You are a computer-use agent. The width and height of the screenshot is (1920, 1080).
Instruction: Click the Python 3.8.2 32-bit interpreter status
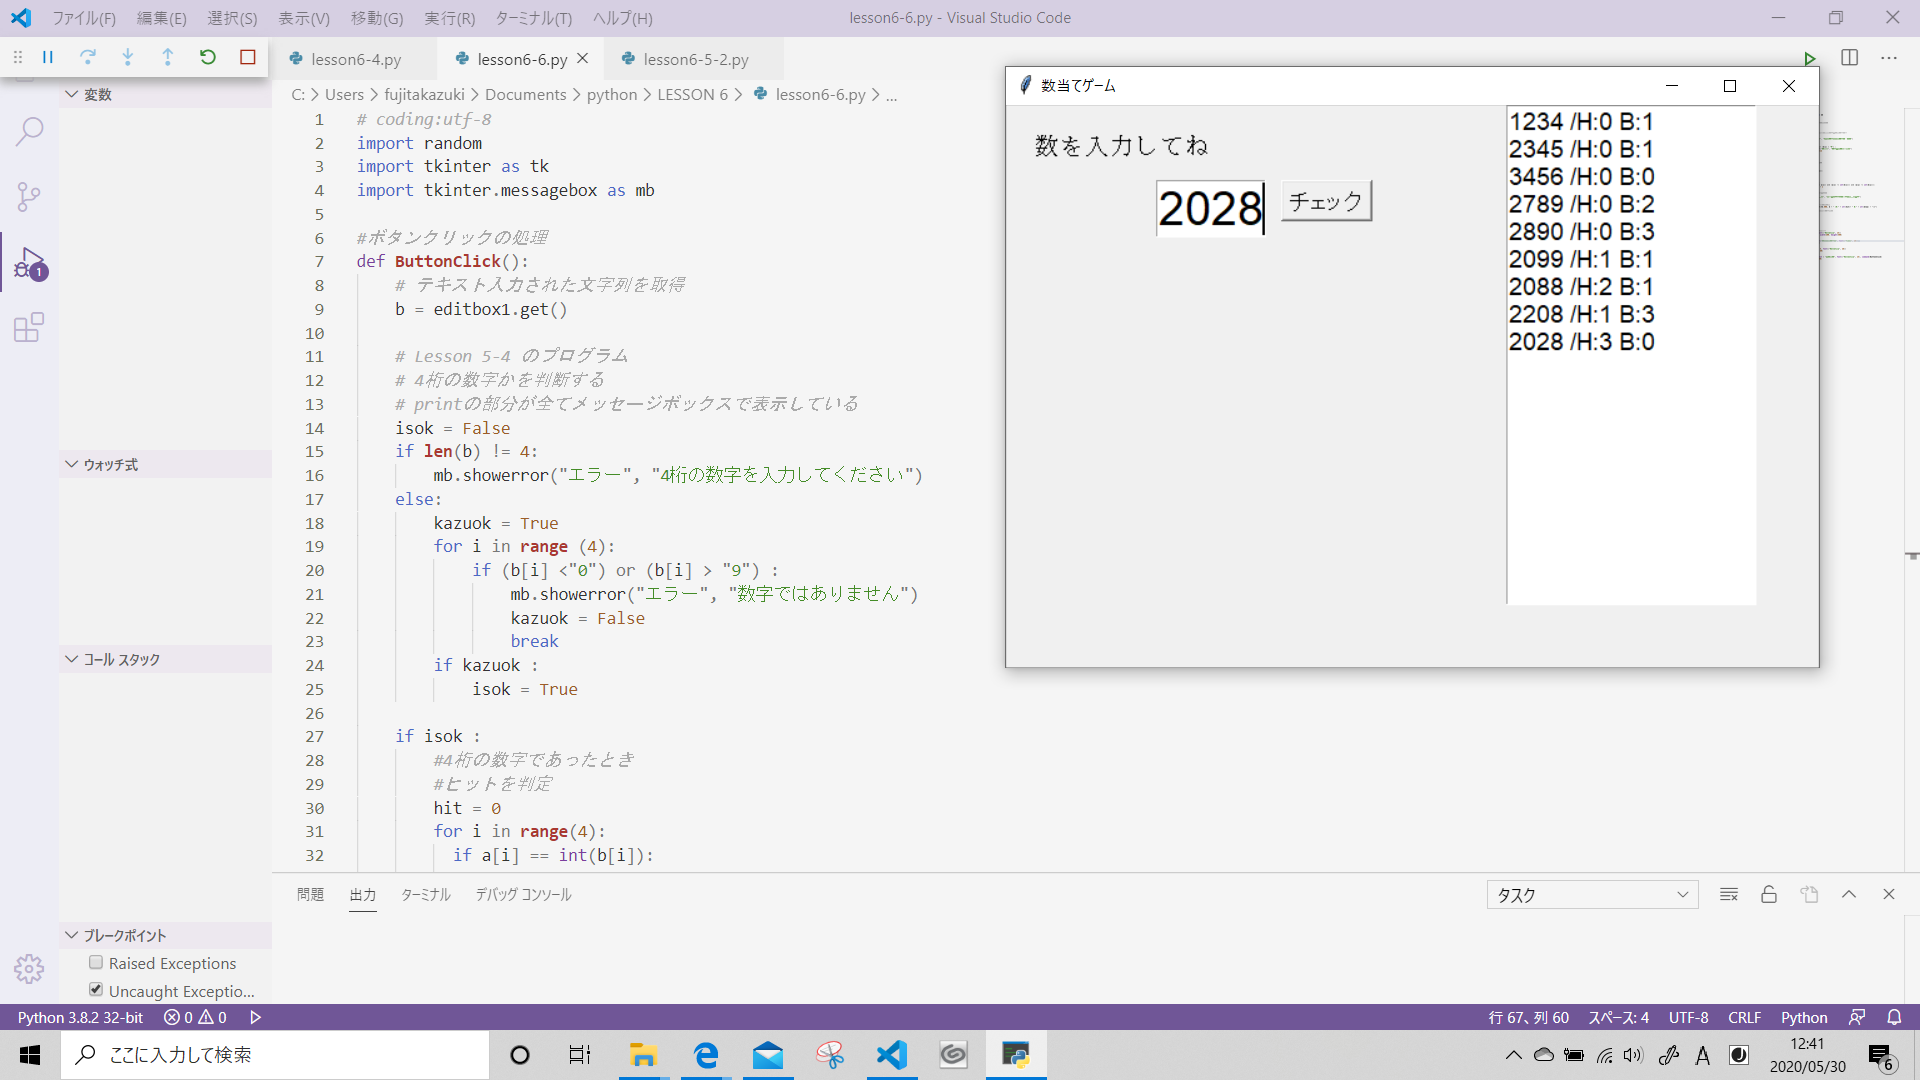pos(80,1017)
